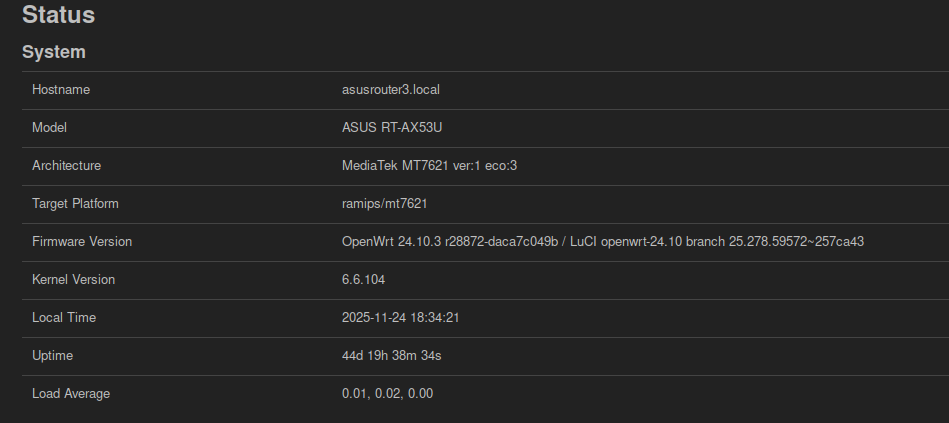949x423 pixels.
Task: Select the ASUS RT-AX53U model value
Action: click(391, 128)
